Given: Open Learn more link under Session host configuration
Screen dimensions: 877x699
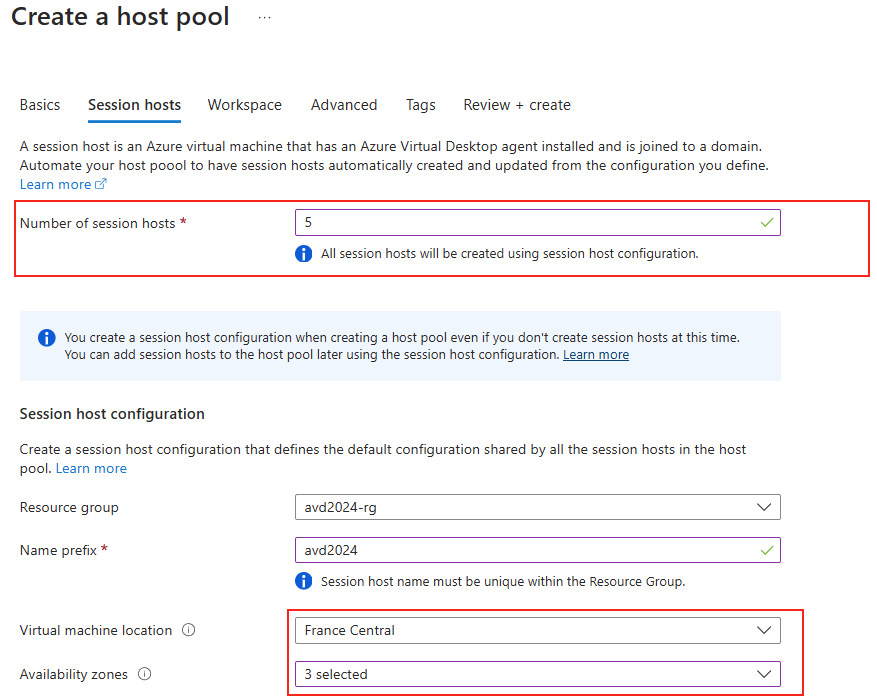Looking at the screenshot, I should 91,469.
